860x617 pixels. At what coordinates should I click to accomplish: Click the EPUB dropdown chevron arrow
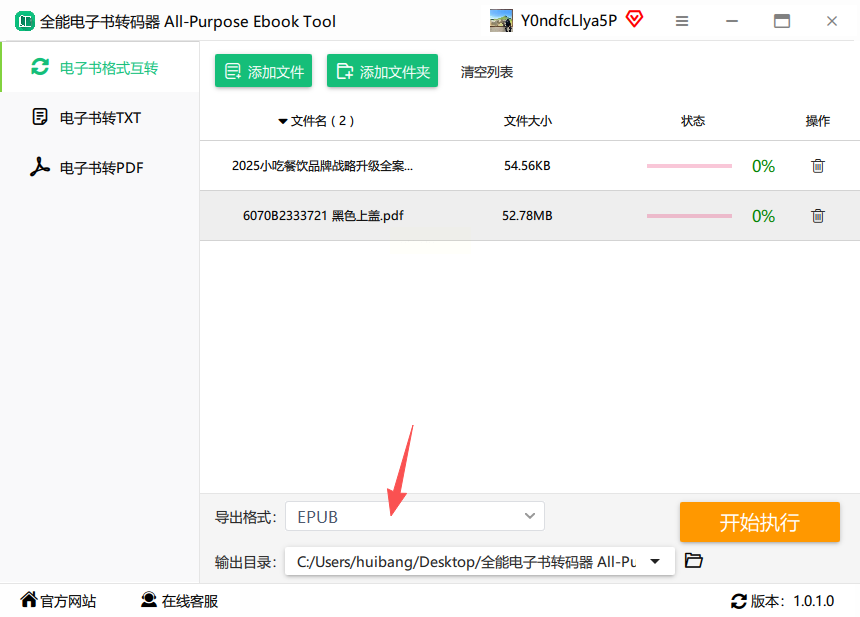click(529, 516)
